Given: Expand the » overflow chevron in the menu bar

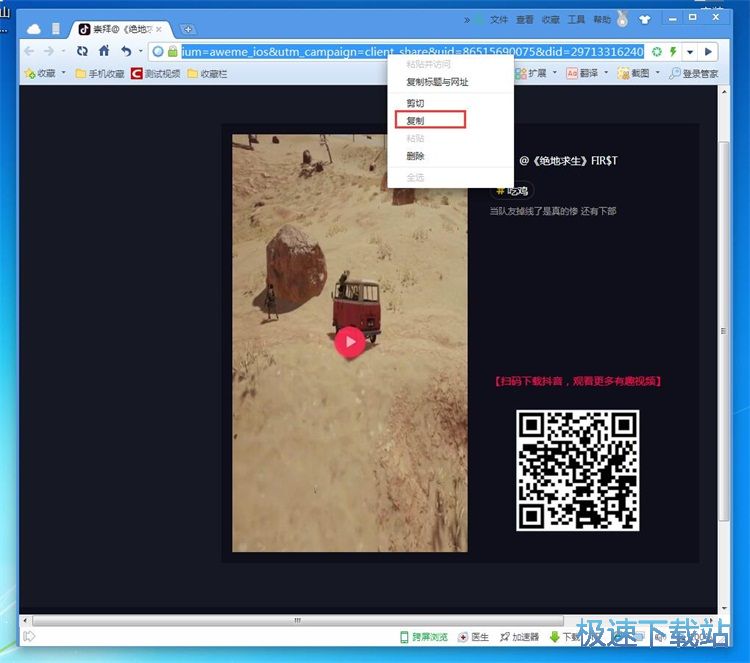Looking at the screenshot, I should pos(467,20).
